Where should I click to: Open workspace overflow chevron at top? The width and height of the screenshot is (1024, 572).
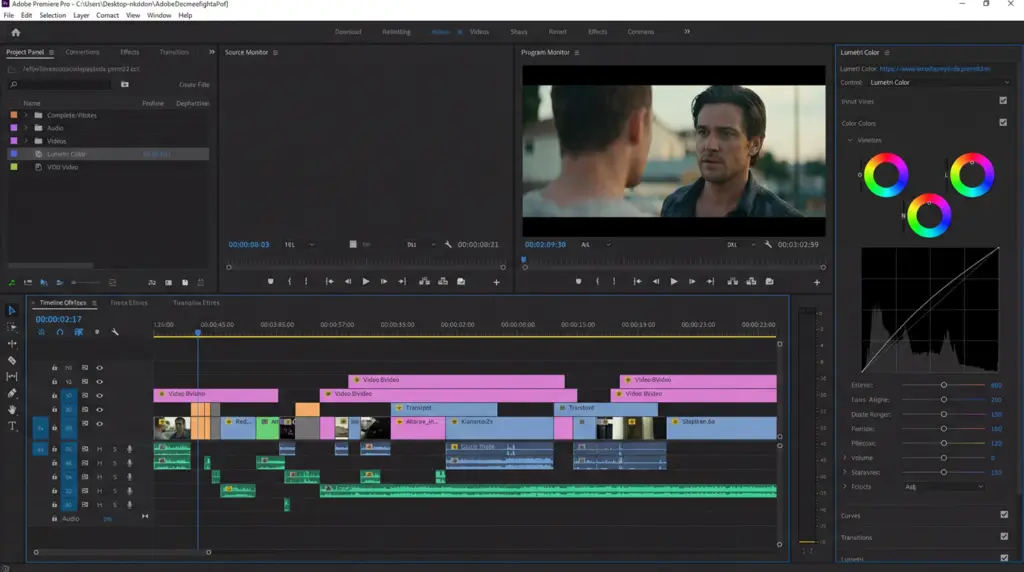(x=687, y=31)
